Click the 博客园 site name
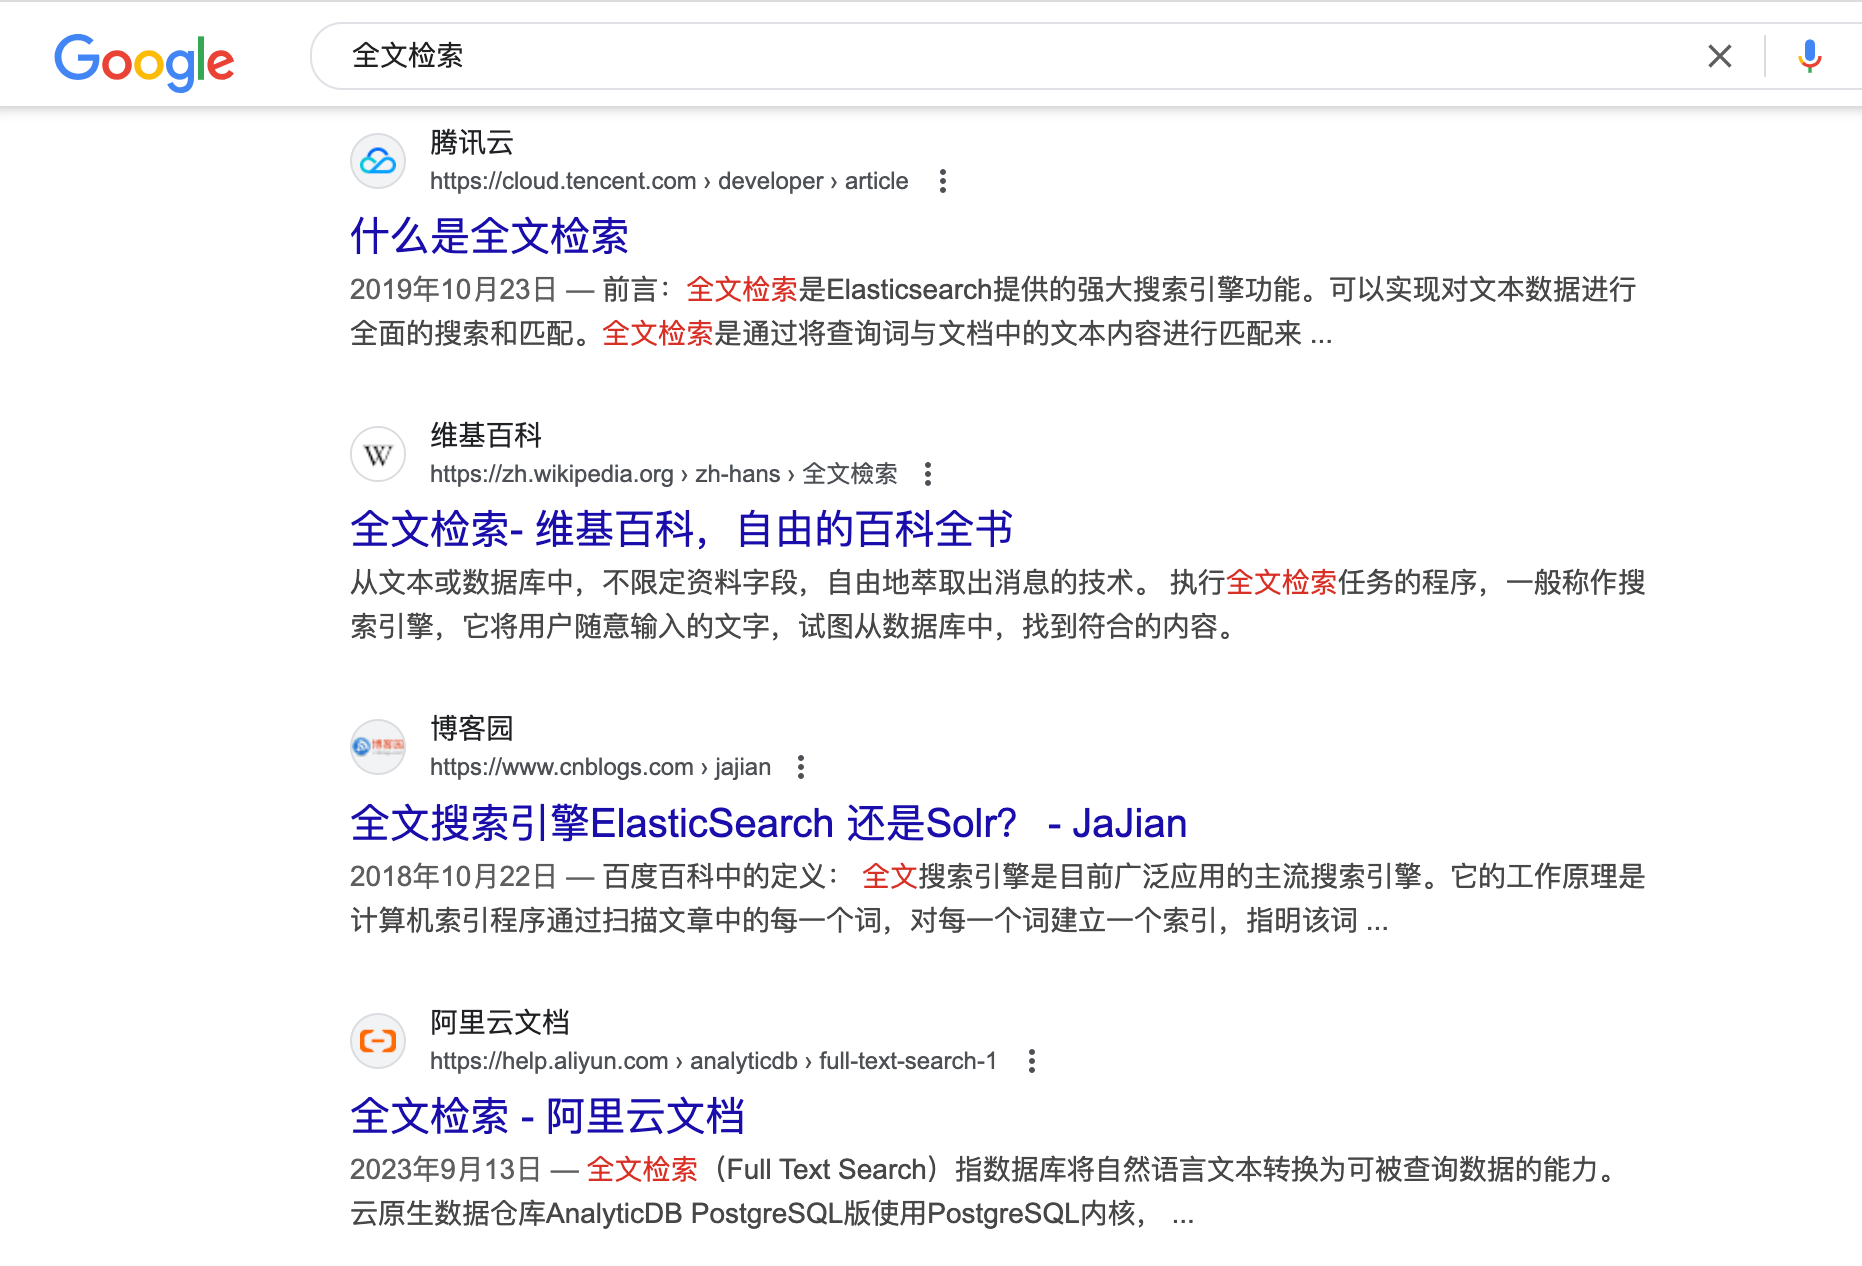This screenshot has height=1266, width=1862. [471, 728]
